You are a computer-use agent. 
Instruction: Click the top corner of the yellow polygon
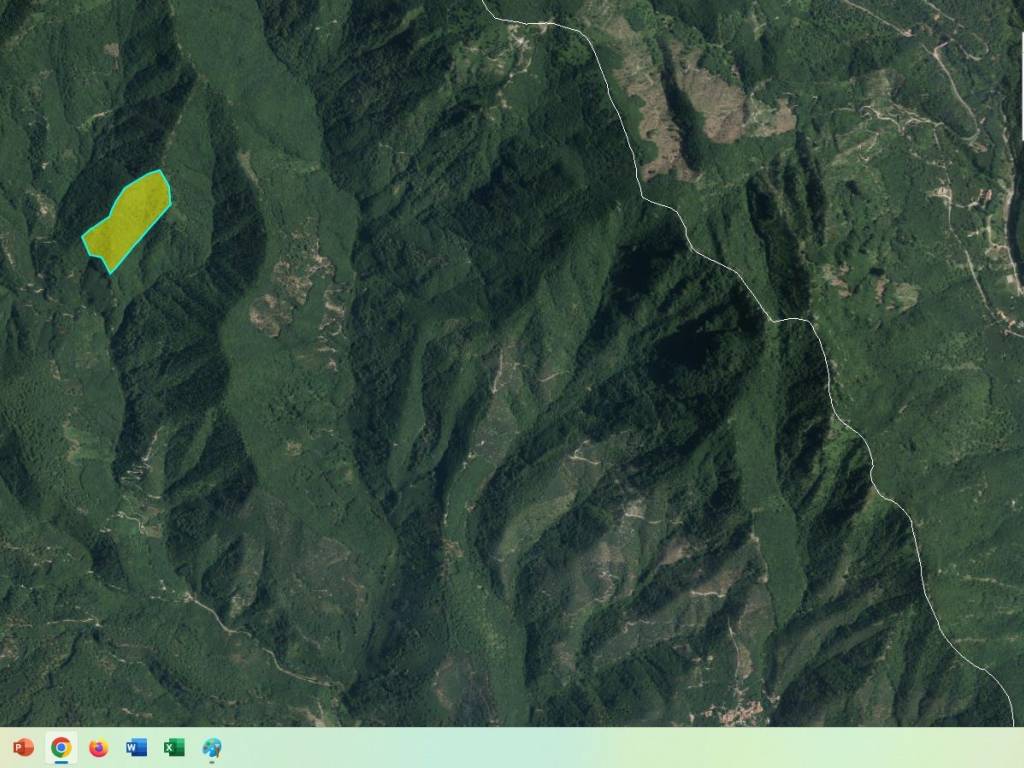click(160, 171)
